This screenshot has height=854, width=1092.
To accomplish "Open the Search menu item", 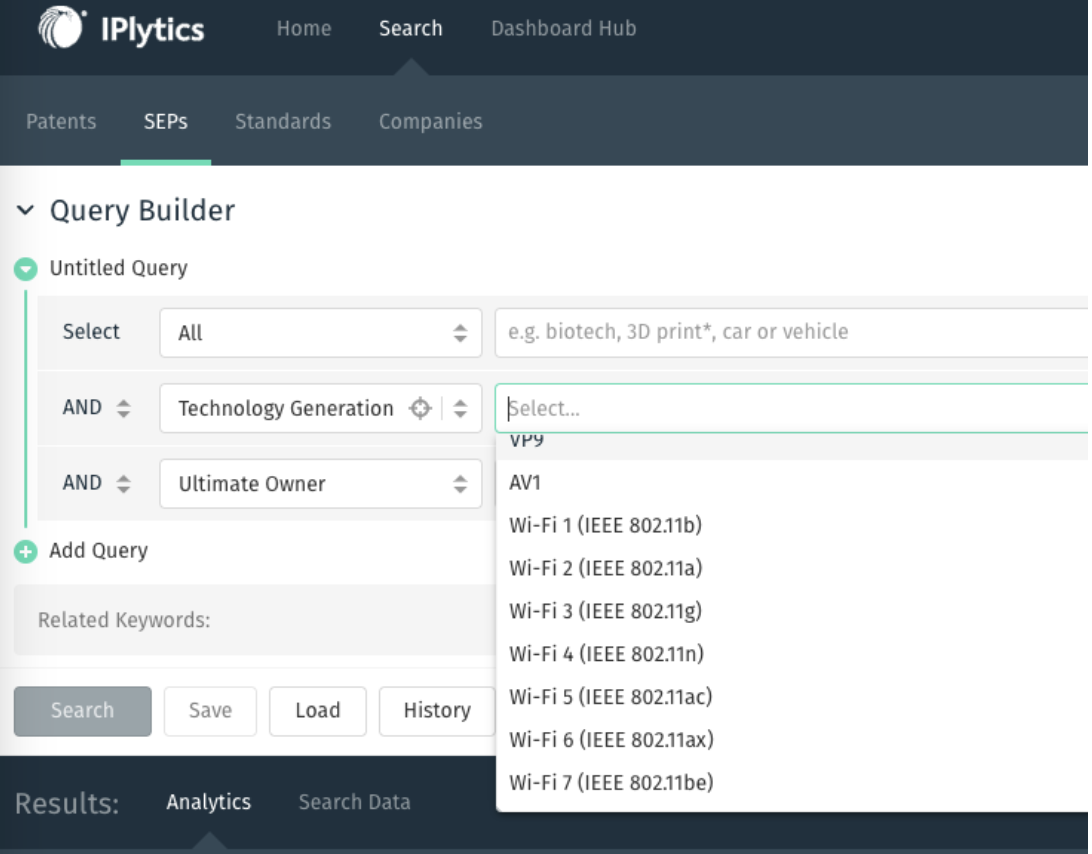I will [411, 29].
